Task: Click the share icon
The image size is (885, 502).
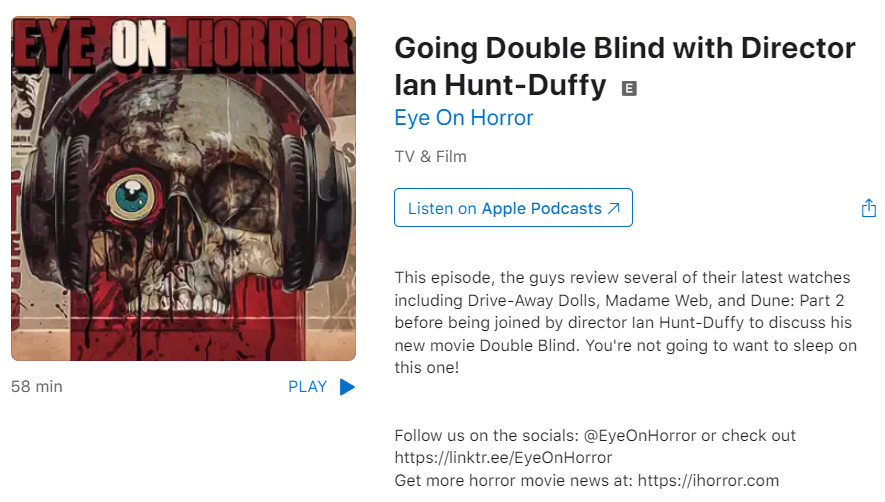Action: pos(869,208)
